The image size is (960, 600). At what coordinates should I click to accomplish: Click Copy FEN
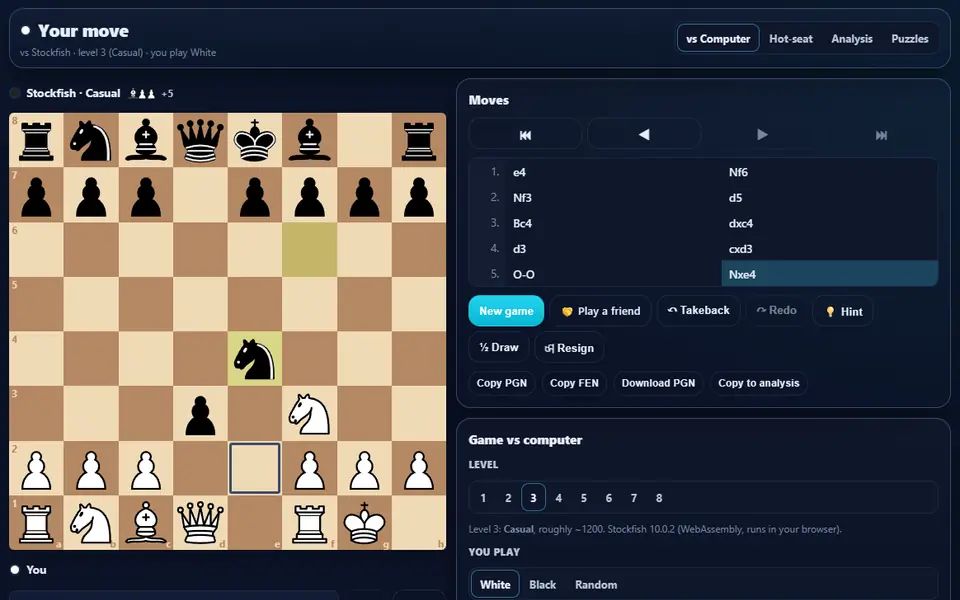[x=574, y=383]
